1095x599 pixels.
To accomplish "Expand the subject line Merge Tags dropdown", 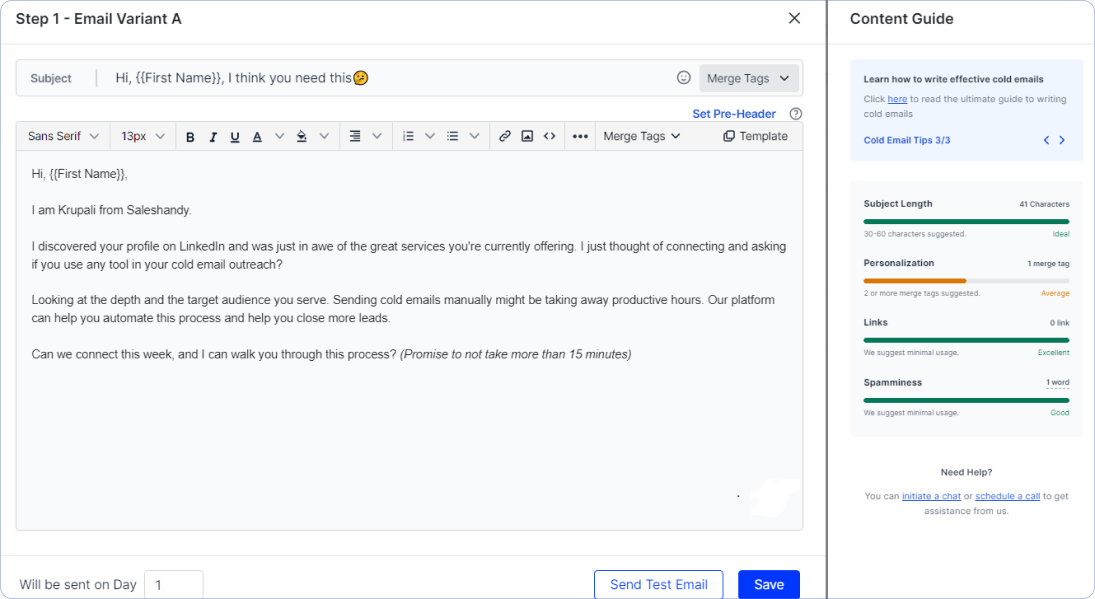I will pyautogui.click(x=749, y=78).
